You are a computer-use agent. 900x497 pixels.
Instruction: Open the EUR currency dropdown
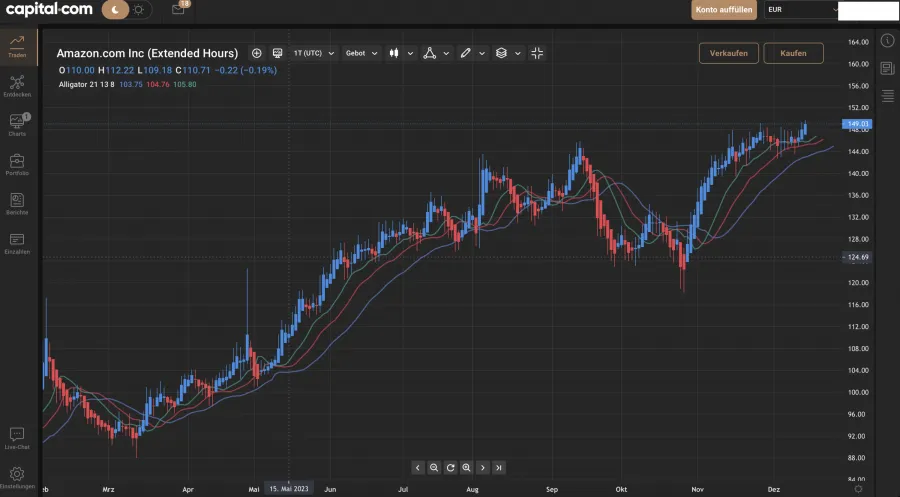click(801, 10)
